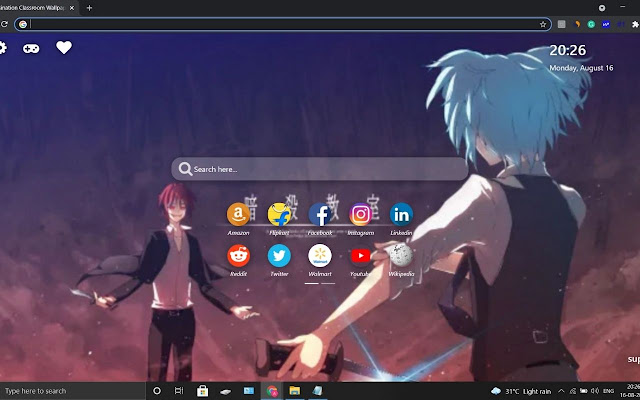Click the ENG language indicator in the taskbar
Viewport: 640px width, 400px height.
tap(609, 391)
